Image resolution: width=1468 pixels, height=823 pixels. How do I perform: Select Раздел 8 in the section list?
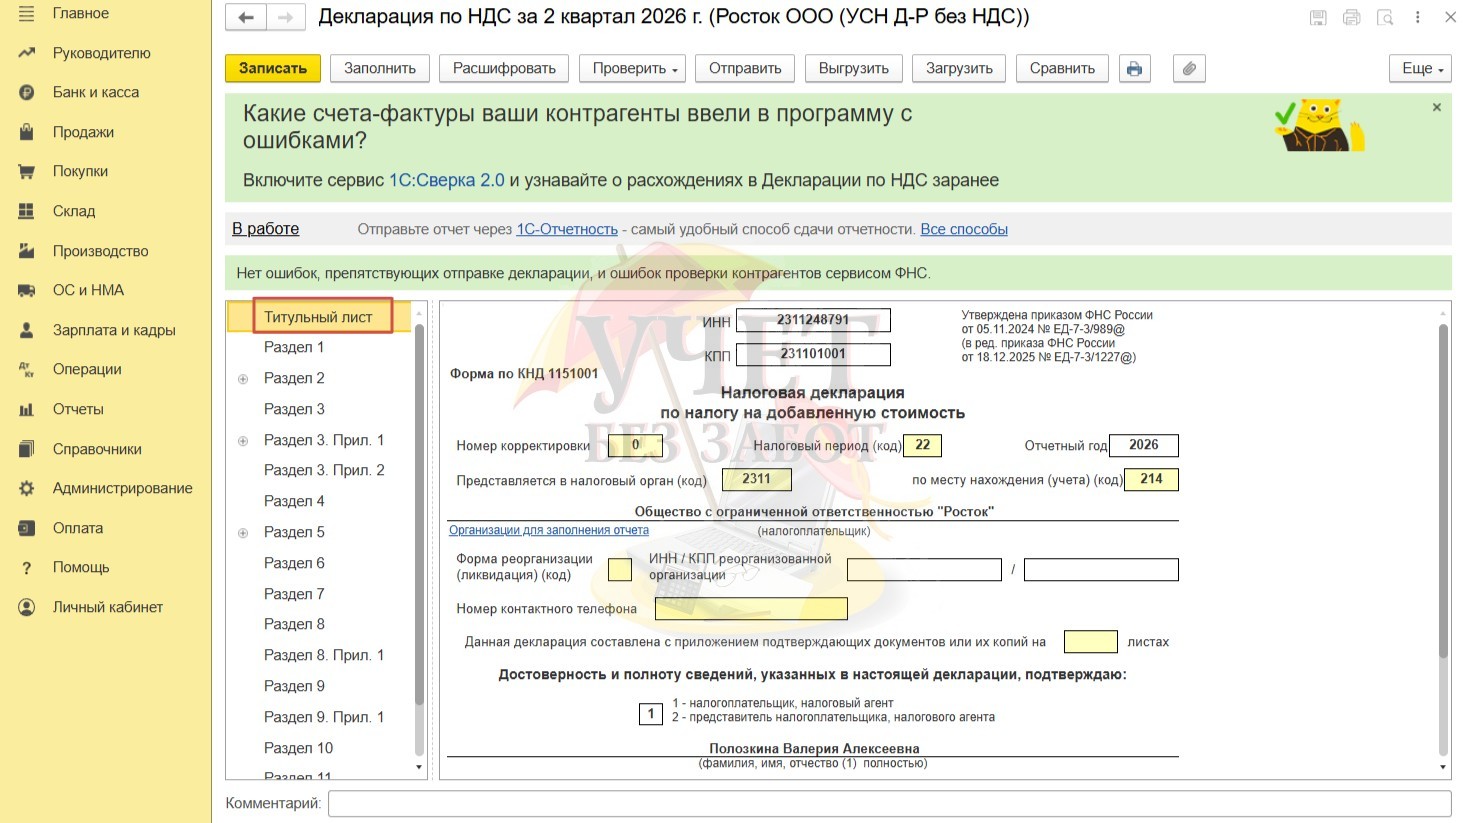point(294,624)
